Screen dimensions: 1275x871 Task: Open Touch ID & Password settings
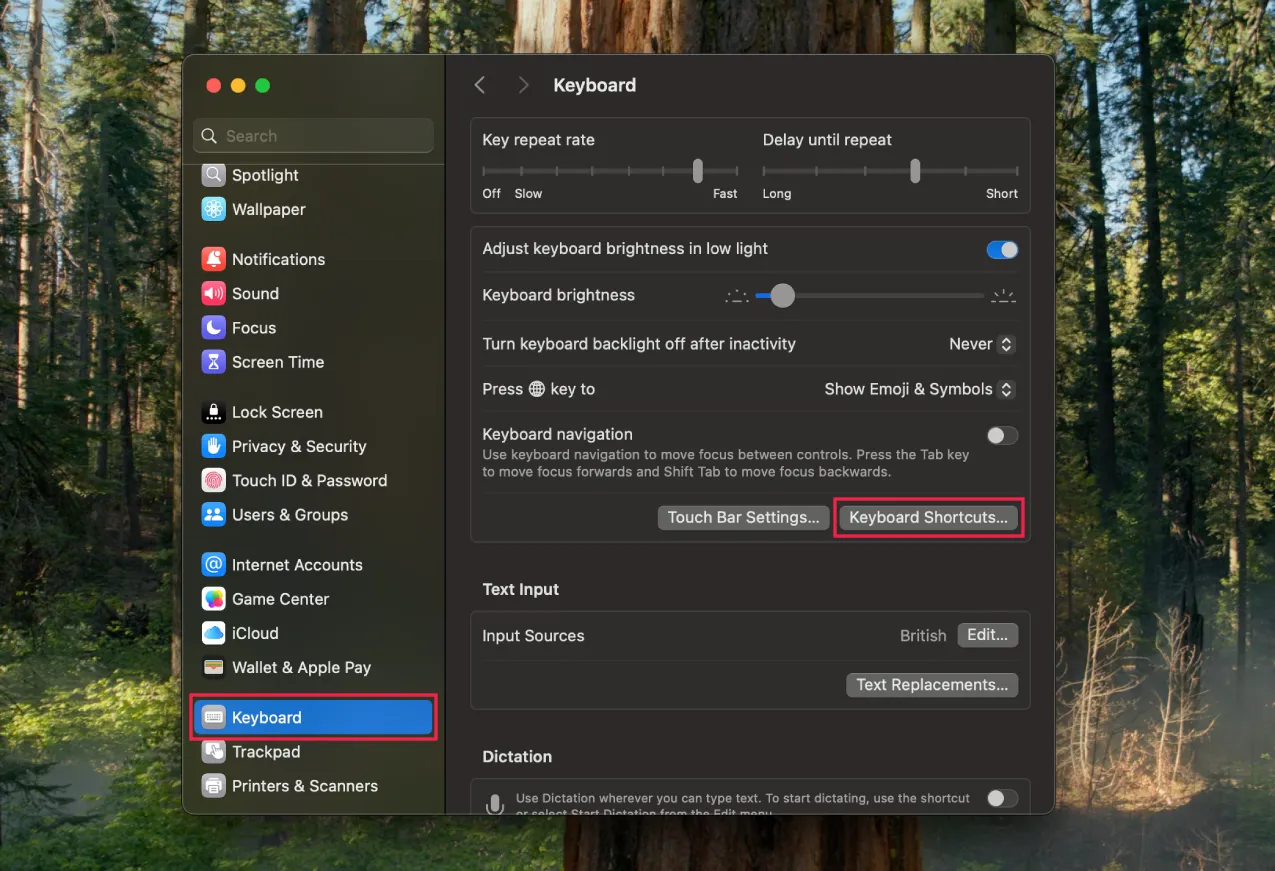(313, 480)
